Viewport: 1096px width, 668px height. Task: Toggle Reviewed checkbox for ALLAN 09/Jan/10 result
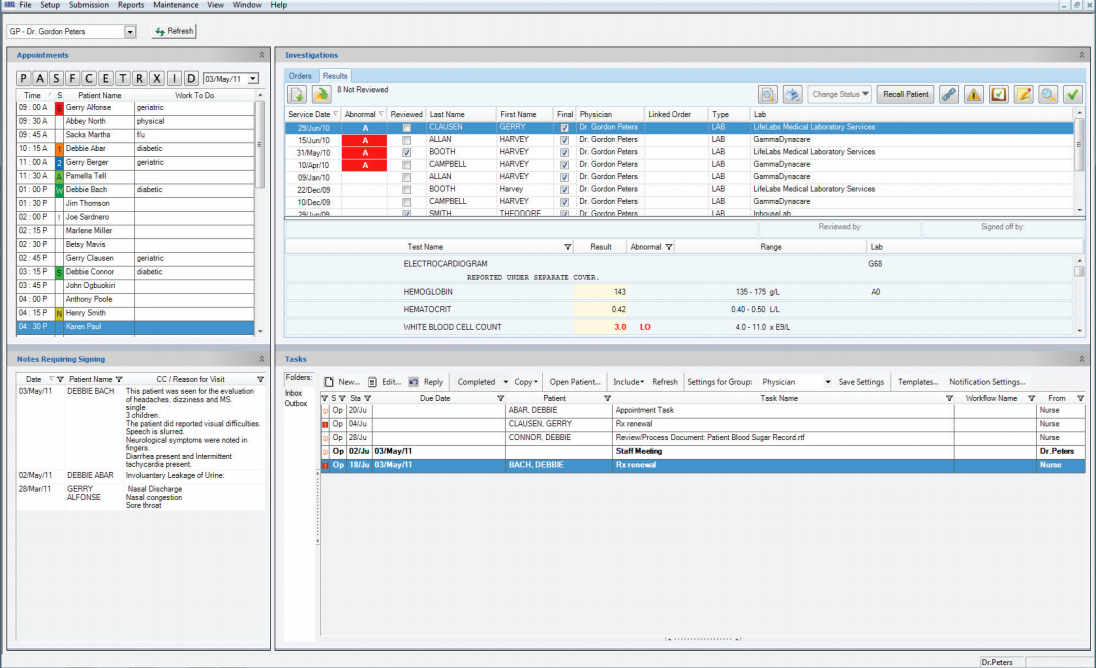coord(406,177)
